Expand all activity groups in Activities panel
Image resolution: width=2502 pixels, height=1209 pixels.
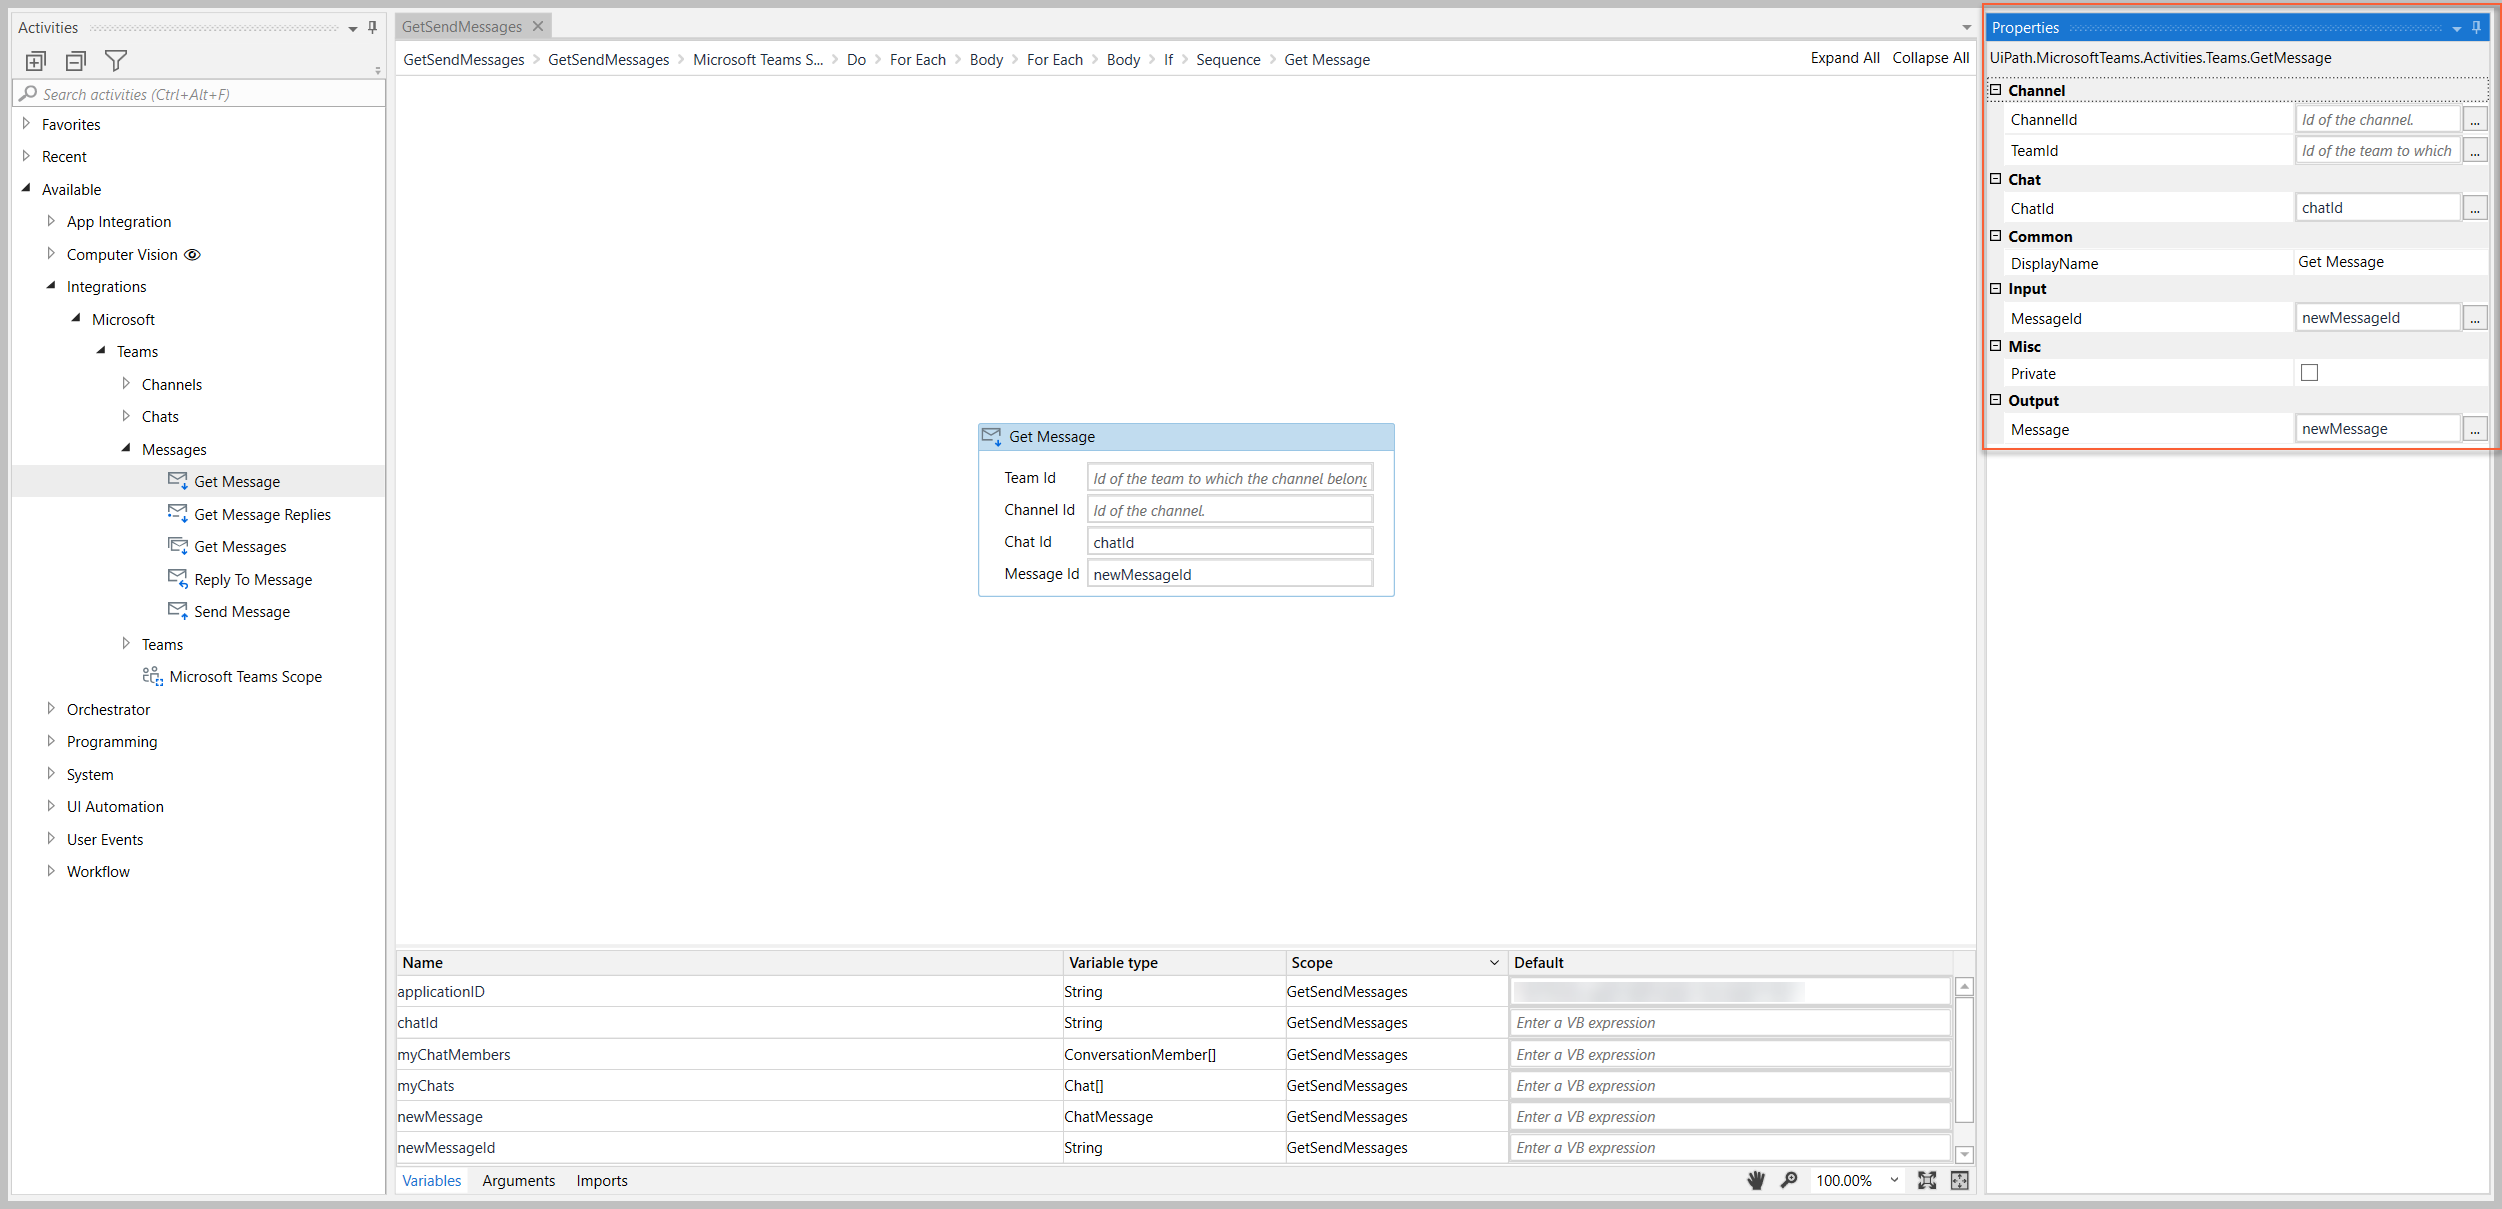pyautogui.click(x=36, y=60)
